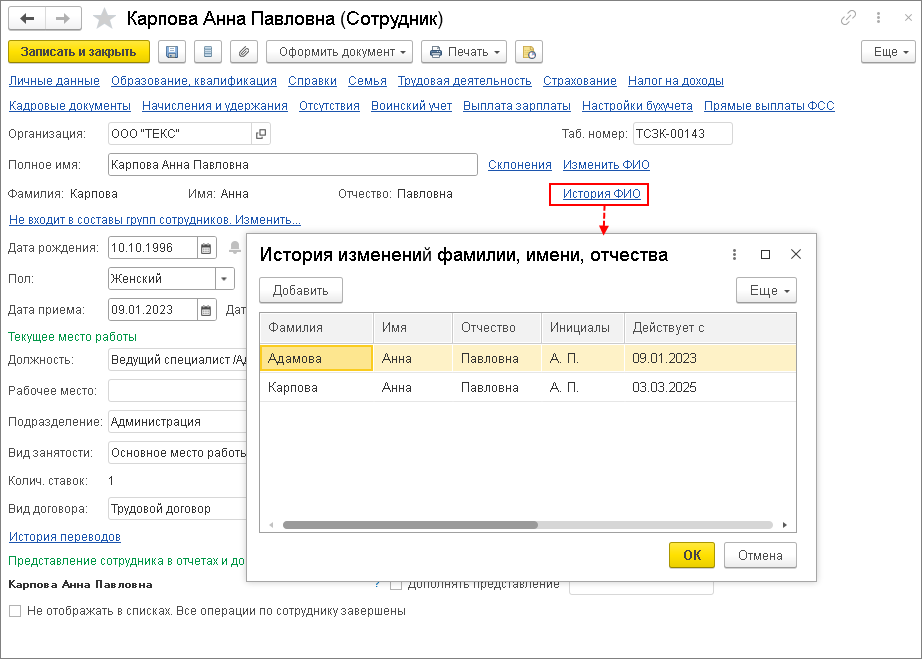The height and width of the screenshot is (659, 922).
Task: Go to 'Семья' section
Action: [368, 81]
